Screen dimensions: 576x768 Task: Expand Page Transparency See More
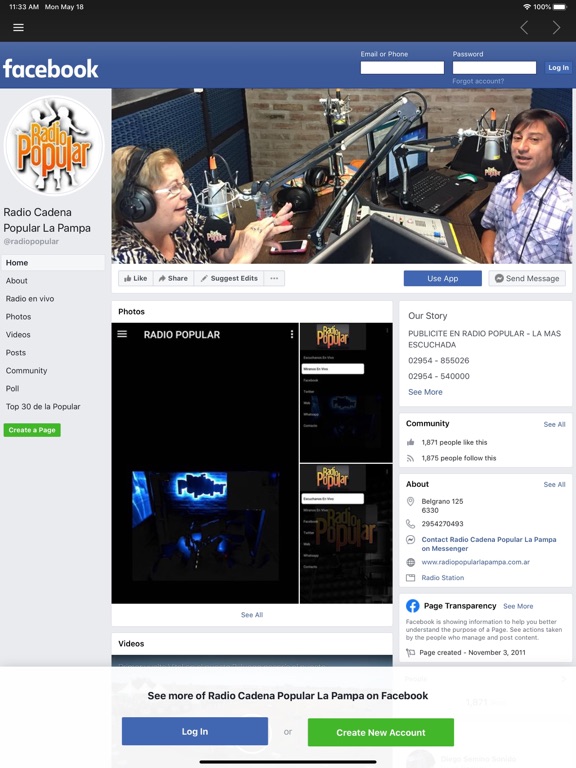pos(518,606)
